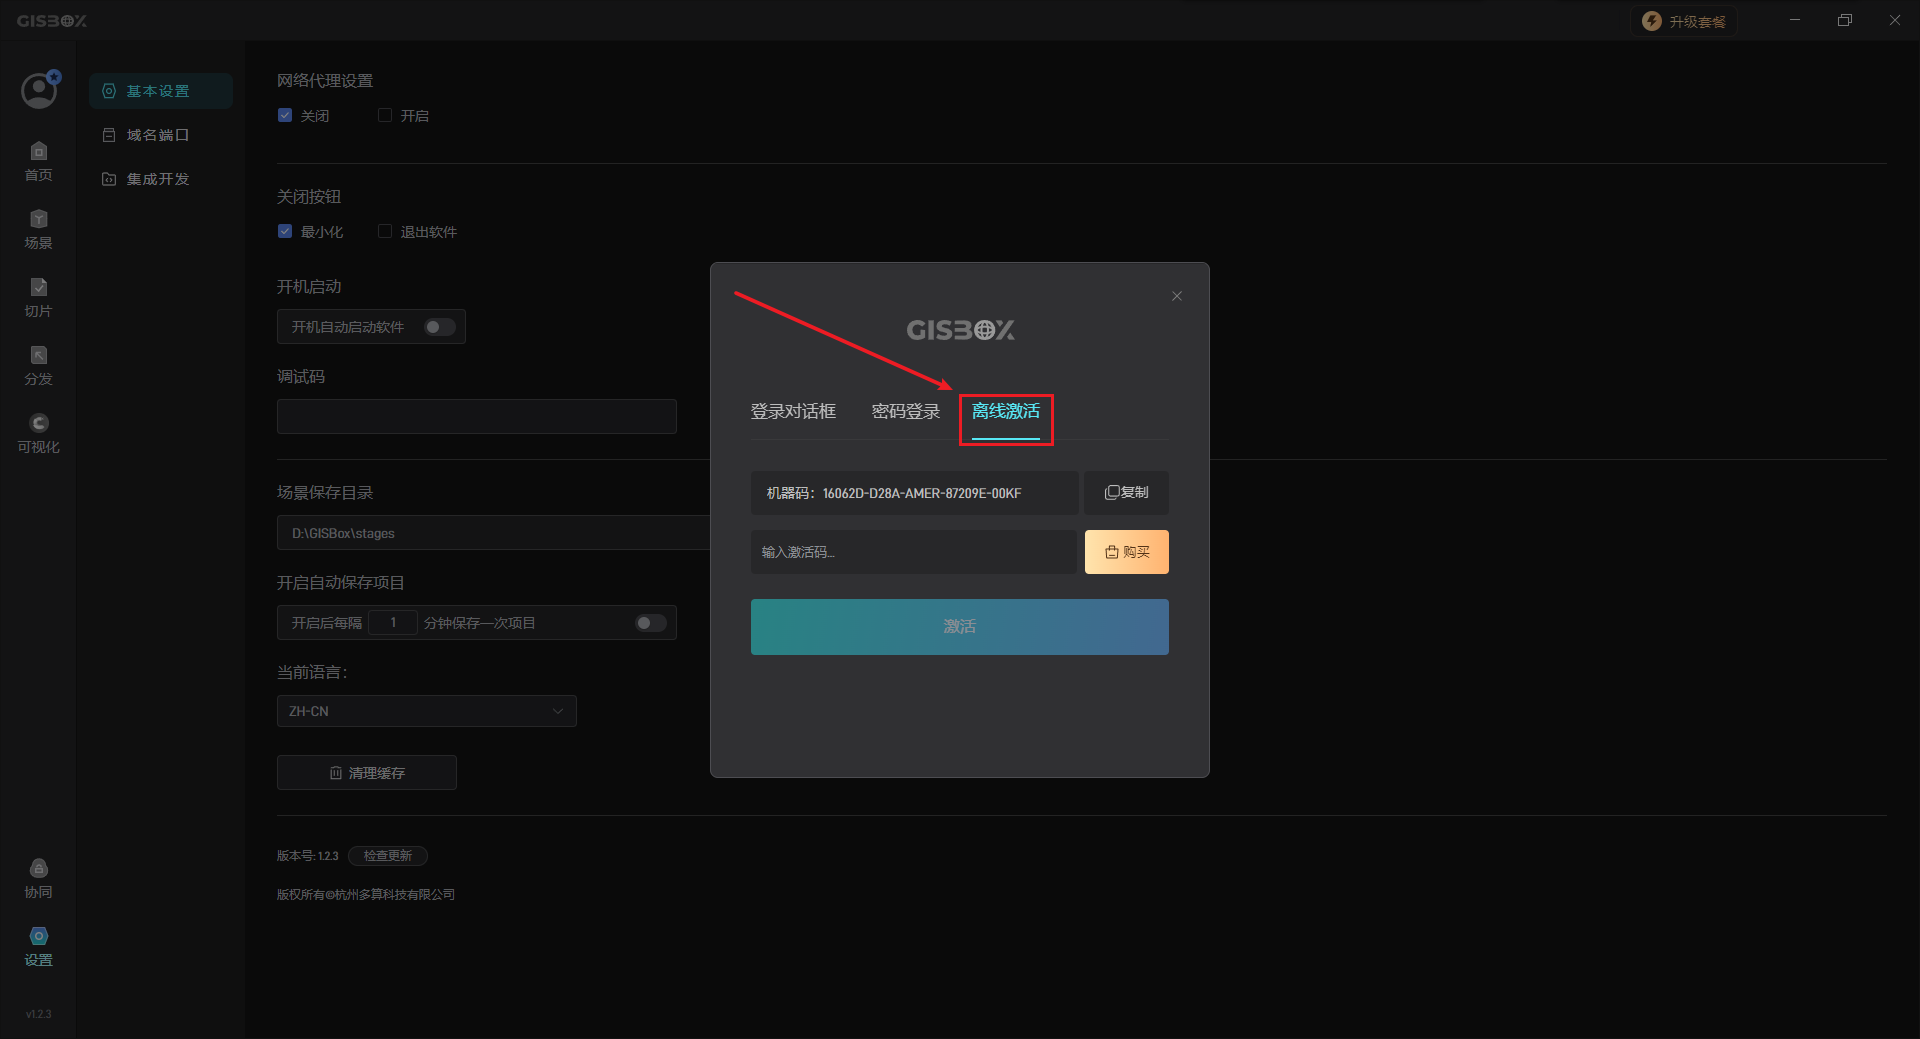Image resolution: width=1920 pixels, height=1039 pixels.
Task: Check 开启 for network proxy
Action: (x=385, y=115)
